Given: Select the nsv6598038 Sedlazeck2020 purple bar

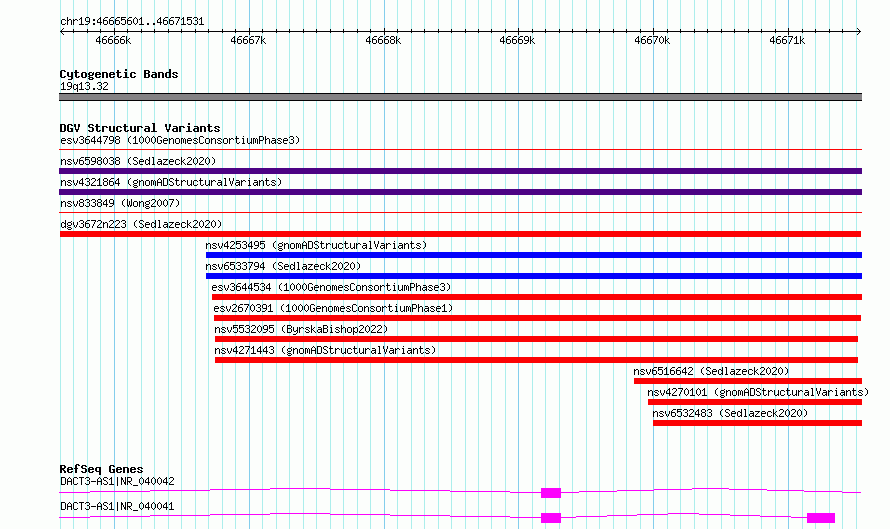Looking at the screenshot, I should pos(460,171).
